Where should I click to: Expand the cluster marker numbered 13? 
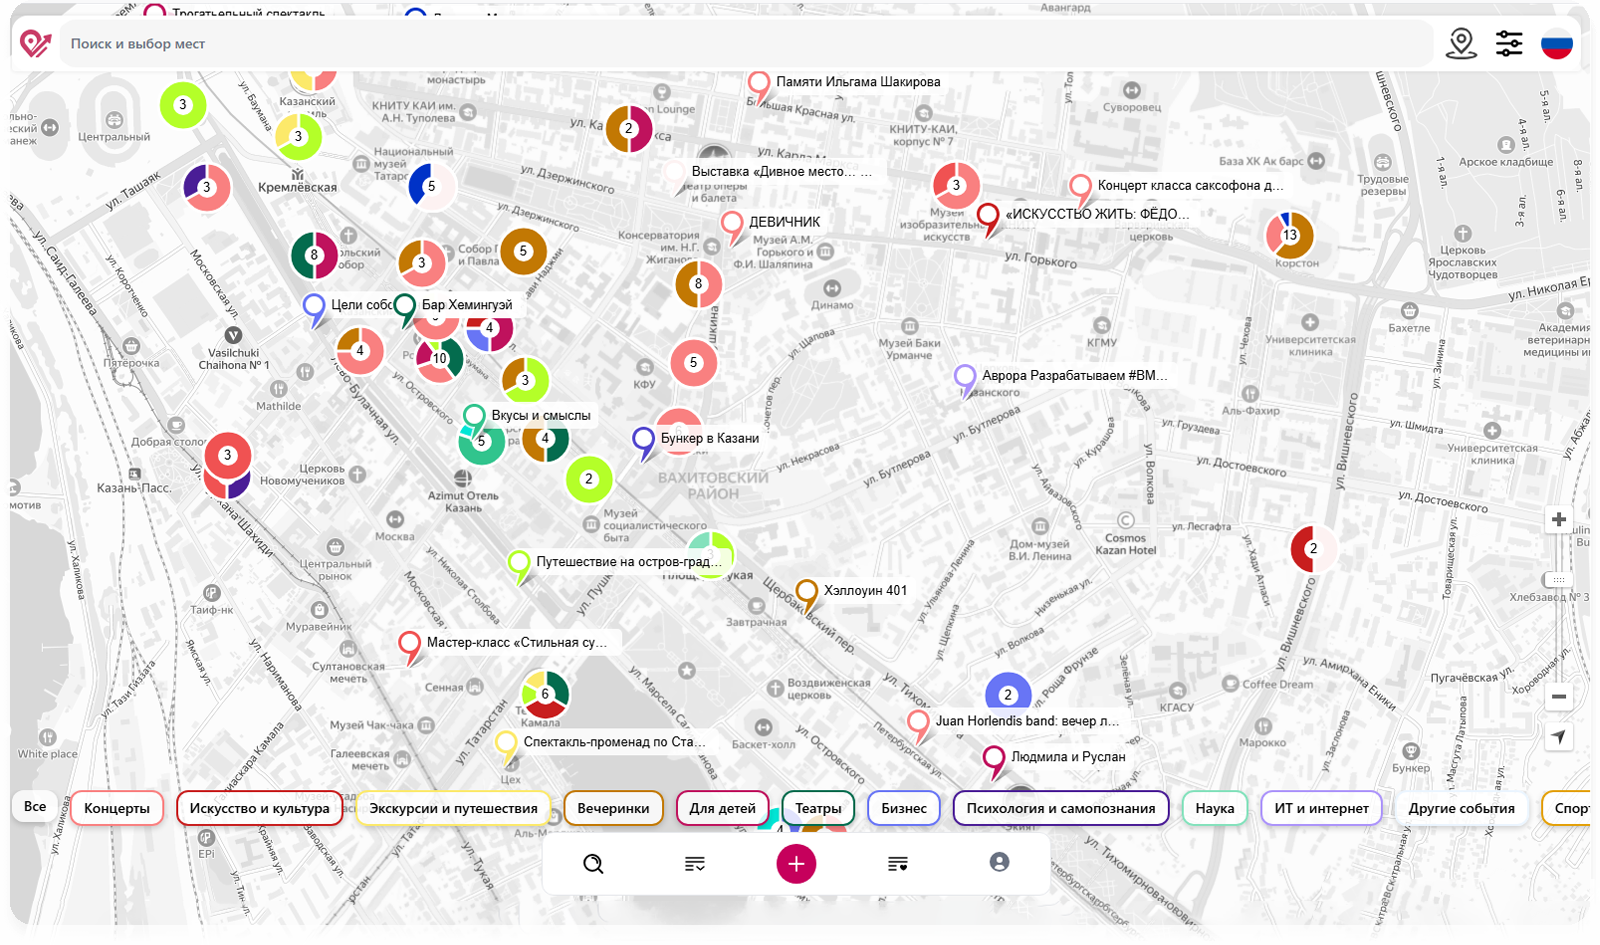1290,235
